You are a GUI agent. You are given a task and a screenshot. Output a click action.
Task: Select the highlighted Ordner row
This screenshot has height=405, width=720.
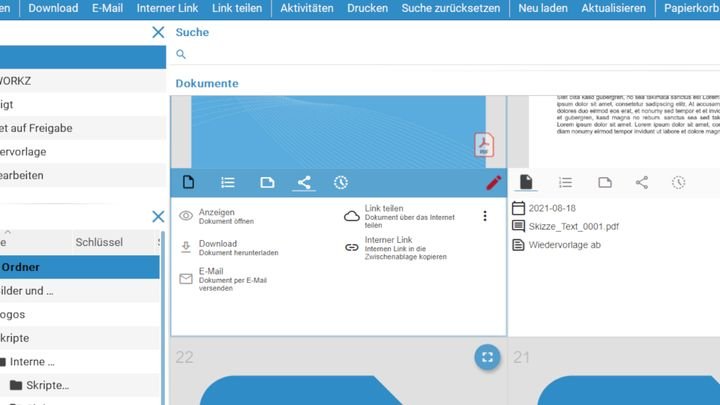pos(79,267)
